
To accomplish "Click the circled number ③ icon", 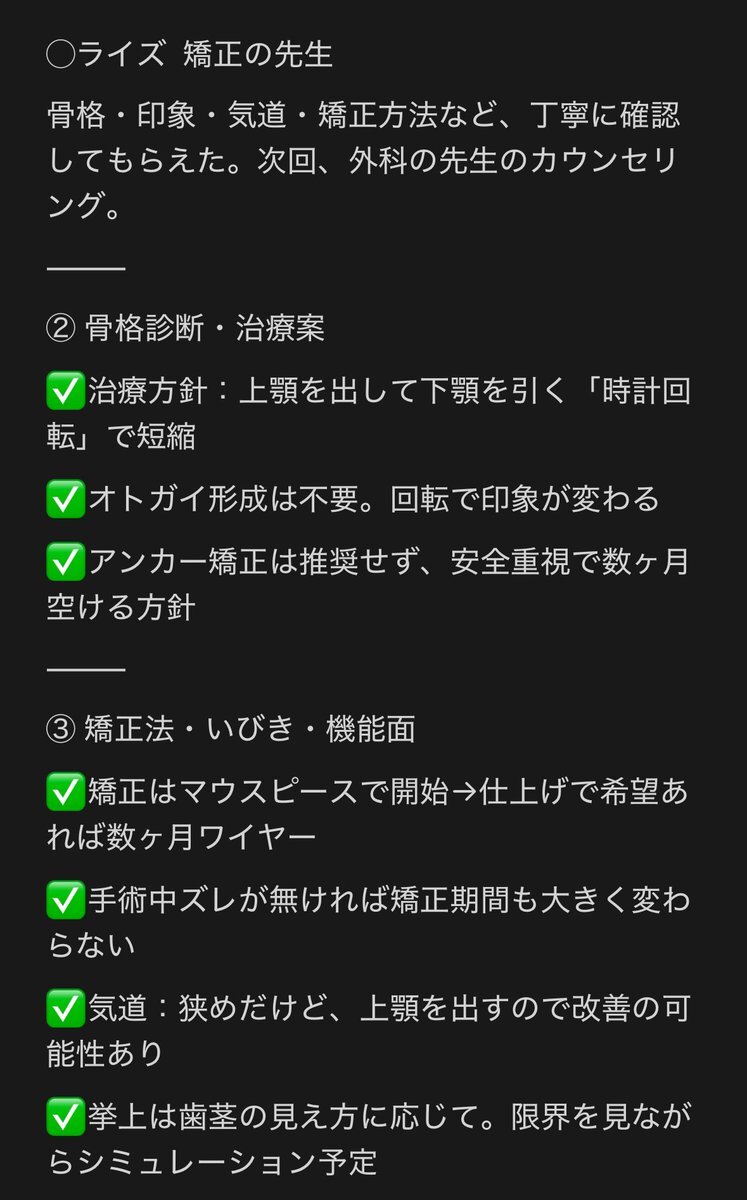I will [62, 729].
